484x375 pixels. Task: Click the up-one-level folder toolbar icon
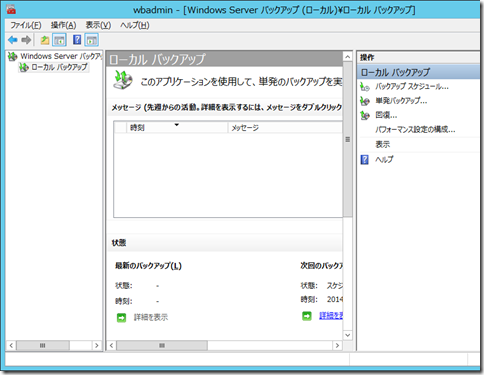click(45, 40)
